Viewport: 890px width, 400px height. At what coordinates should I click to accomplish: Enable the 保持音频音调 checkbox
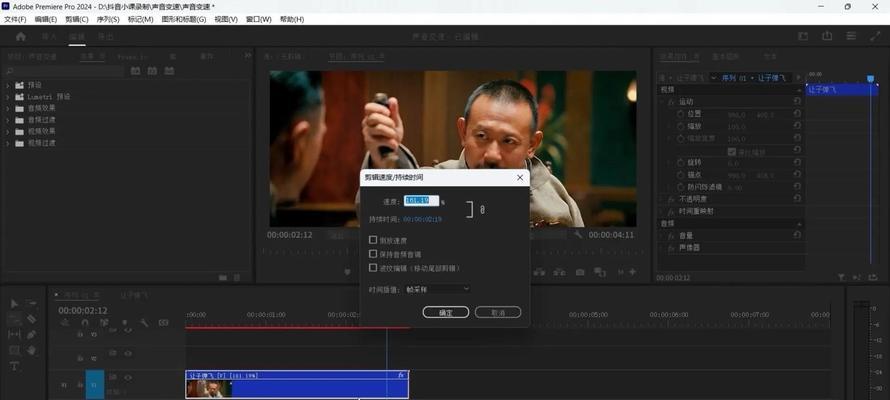pos(373,254)
